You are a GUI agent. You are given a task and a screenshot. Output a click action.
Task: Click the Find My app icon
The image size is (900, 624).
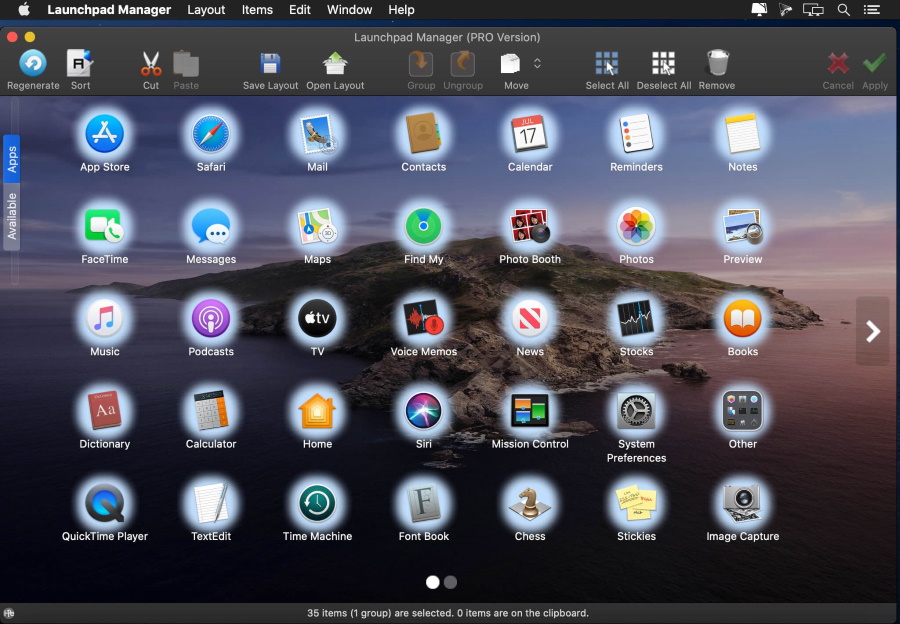click(424, 226)
